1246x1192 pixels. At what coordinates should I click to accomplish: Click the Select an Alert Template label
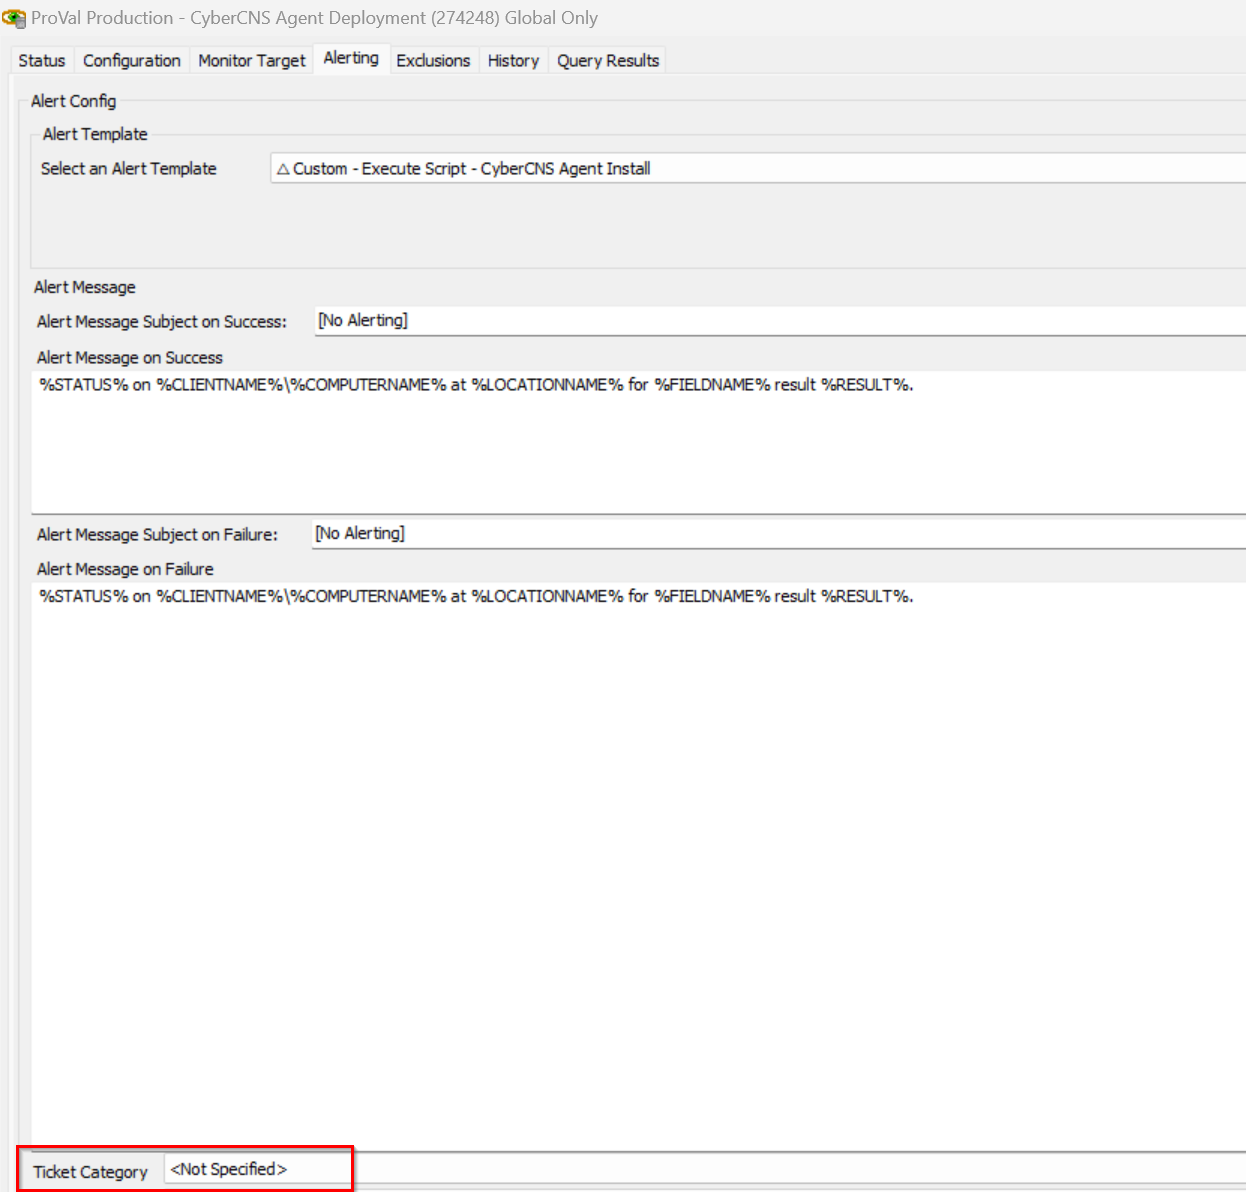pyautogui.click(x=128, y=169)
